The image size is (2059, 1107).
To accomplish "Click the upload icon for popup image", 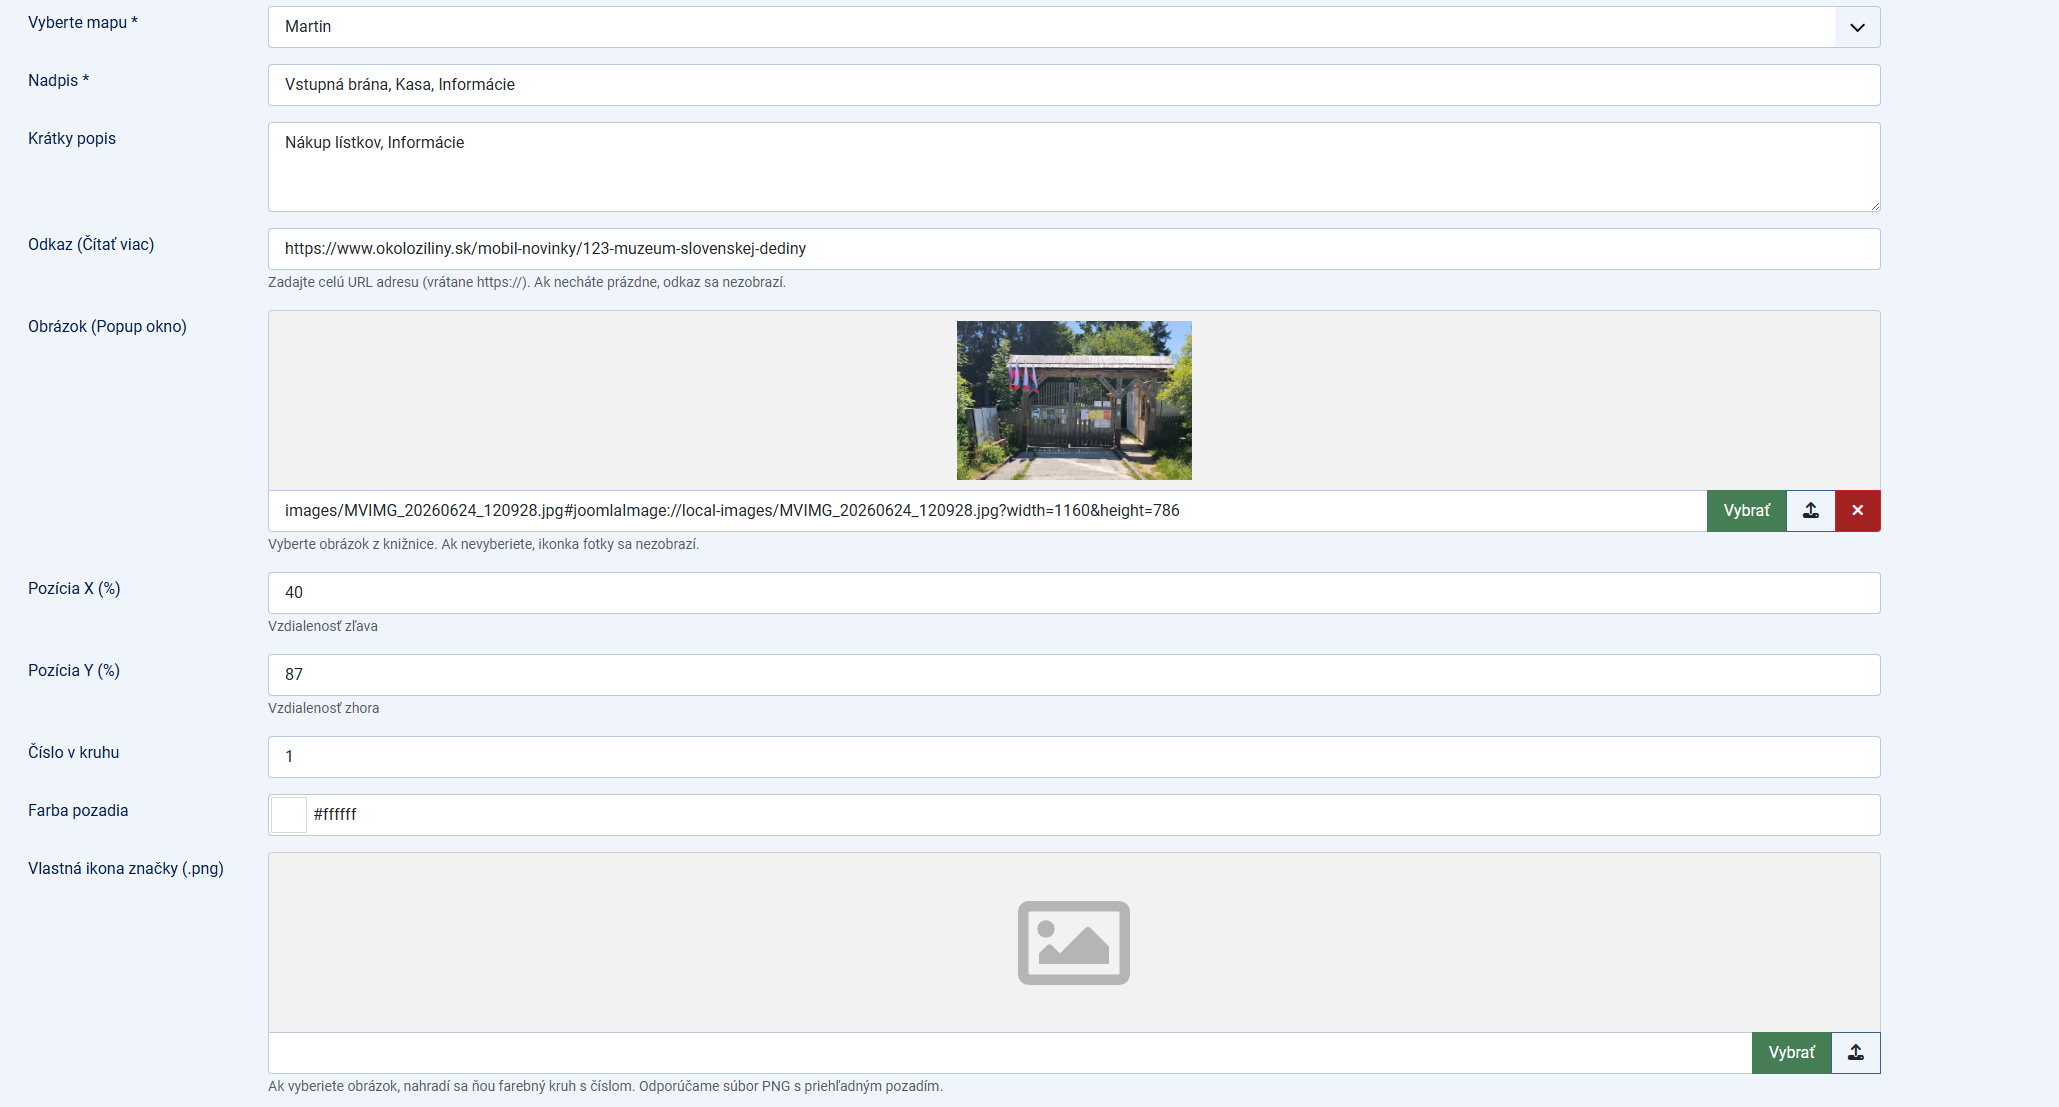I will (x=1811, y=511).
